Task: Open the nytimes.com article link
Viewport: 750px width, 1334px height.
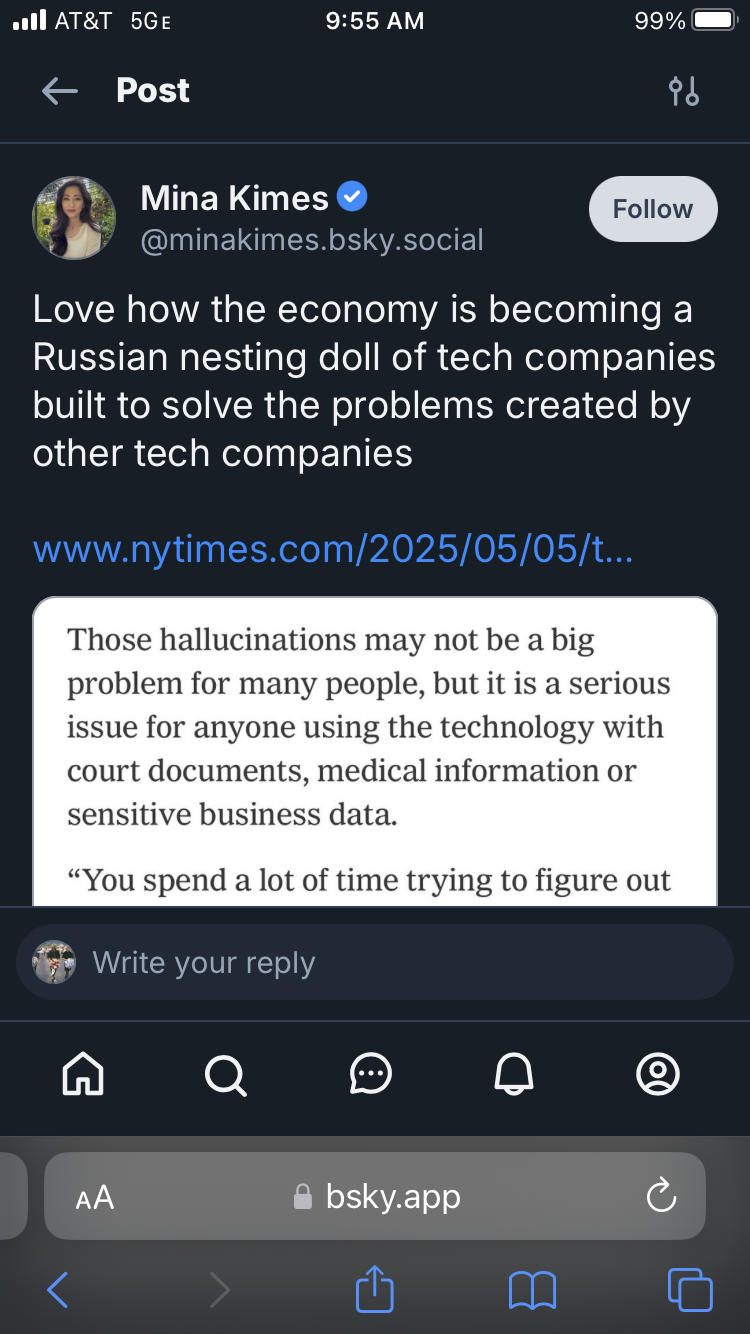Action: (333, 549)
